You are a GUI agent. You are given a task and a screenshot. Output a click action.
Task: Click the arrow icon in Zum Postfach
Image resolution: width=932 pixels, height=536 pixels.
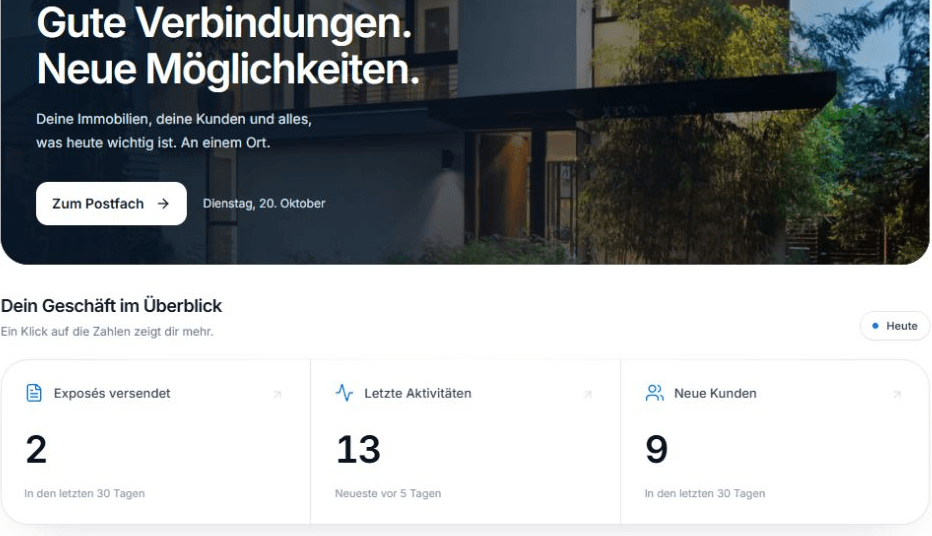click(163, 204)
